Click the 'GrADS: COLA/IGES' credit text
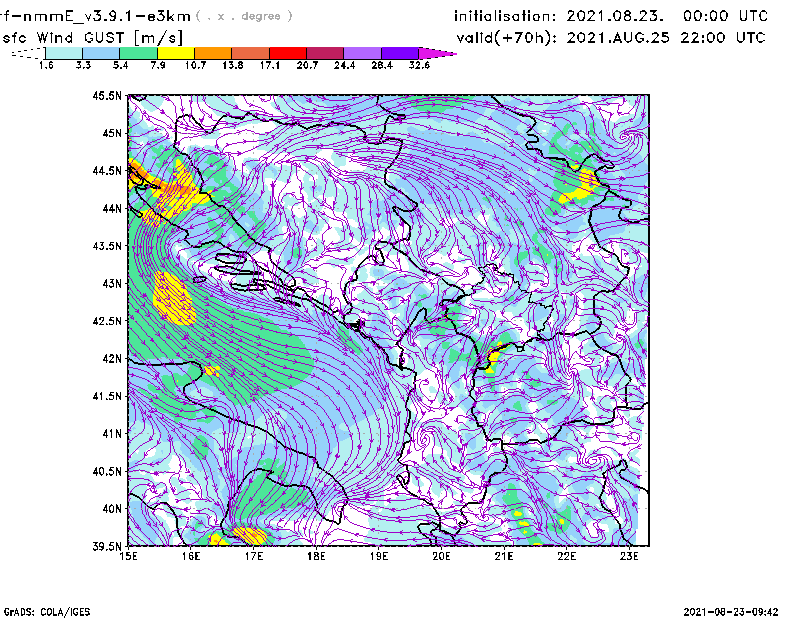Image resolution: width=800 pixels, height=618 pixels. [46, 612]
